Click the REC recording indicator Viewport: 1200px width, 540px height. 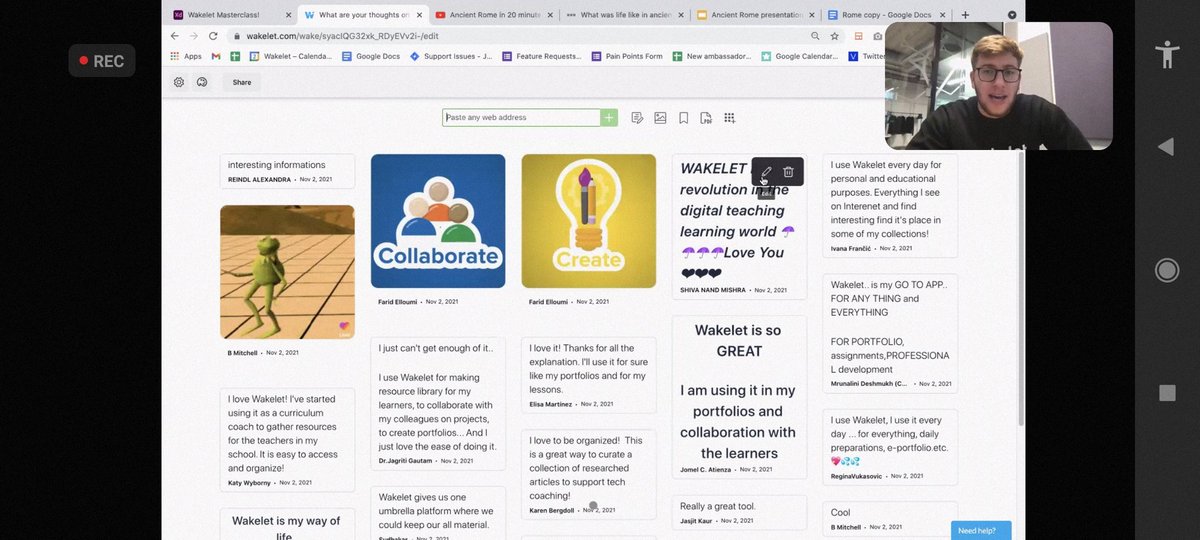pos(101,61)
